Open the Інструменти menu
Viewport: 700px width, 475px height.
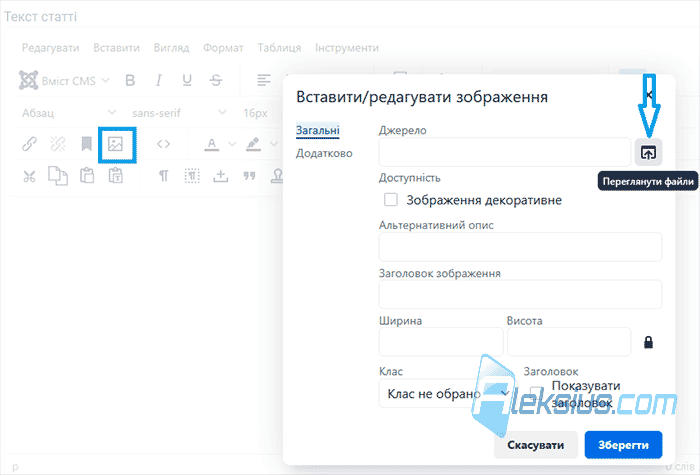pos(347,48)
